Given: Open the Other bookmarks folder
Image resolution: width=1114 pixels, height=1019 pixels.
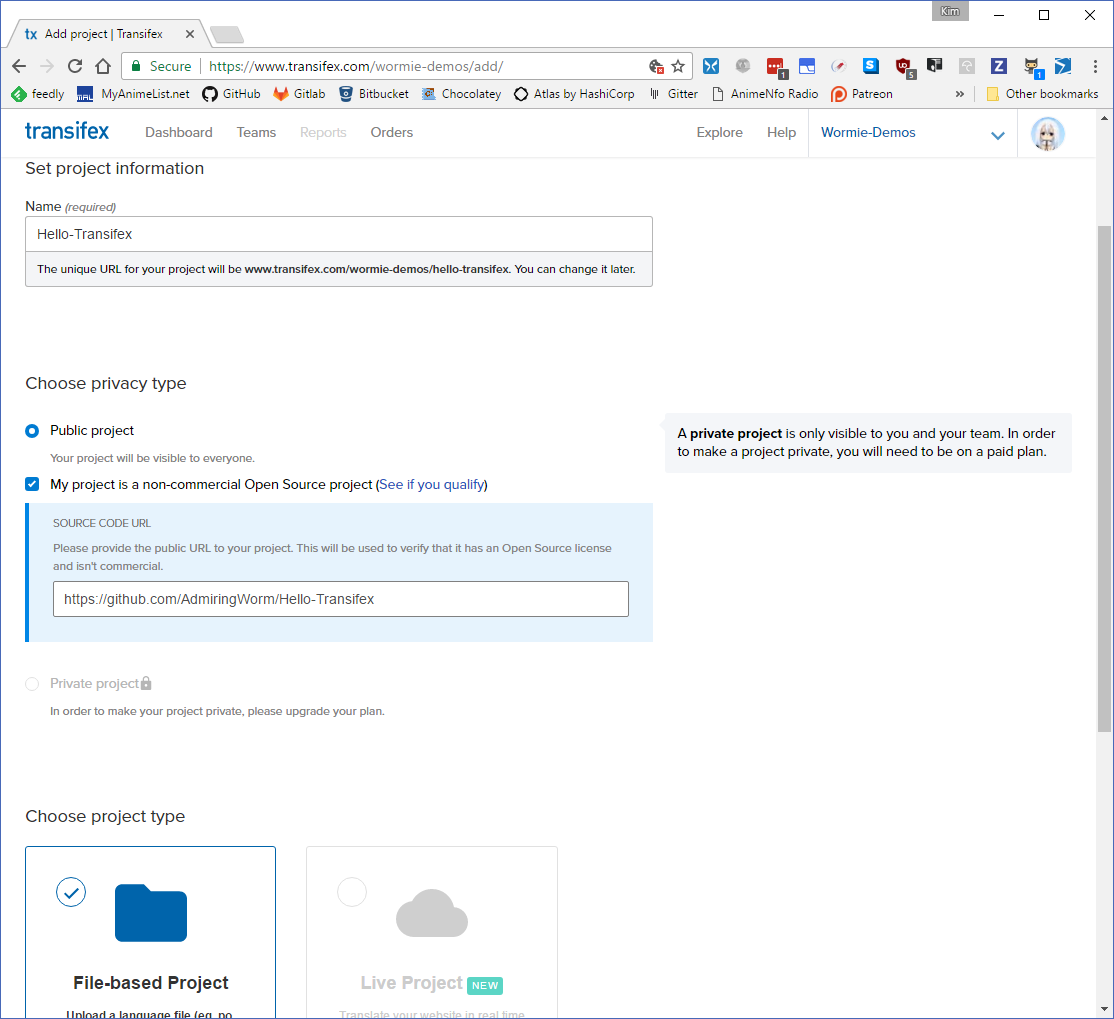Looking at the screenshot, I should [1042, 94].
